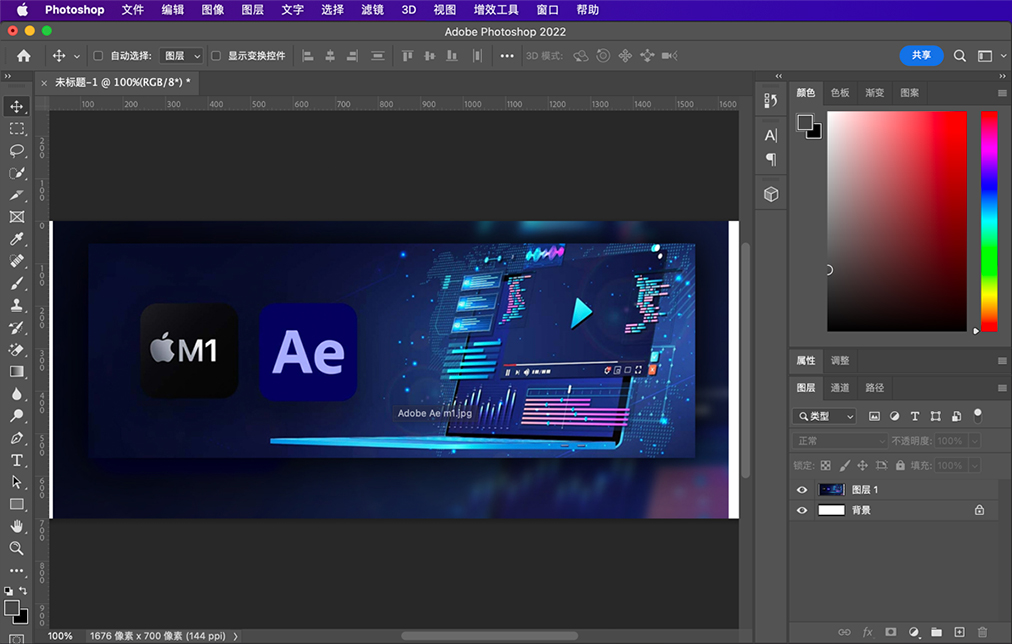Hide the 背景 layer
This screenshot has width=1012, height=644.
802,510
